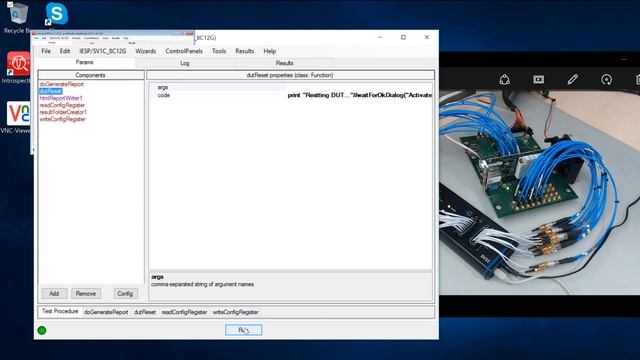This screenshot has height=360, width=640.
Task: Open the doGenerateReport bottom tab
Action: [x=106, y=312]
